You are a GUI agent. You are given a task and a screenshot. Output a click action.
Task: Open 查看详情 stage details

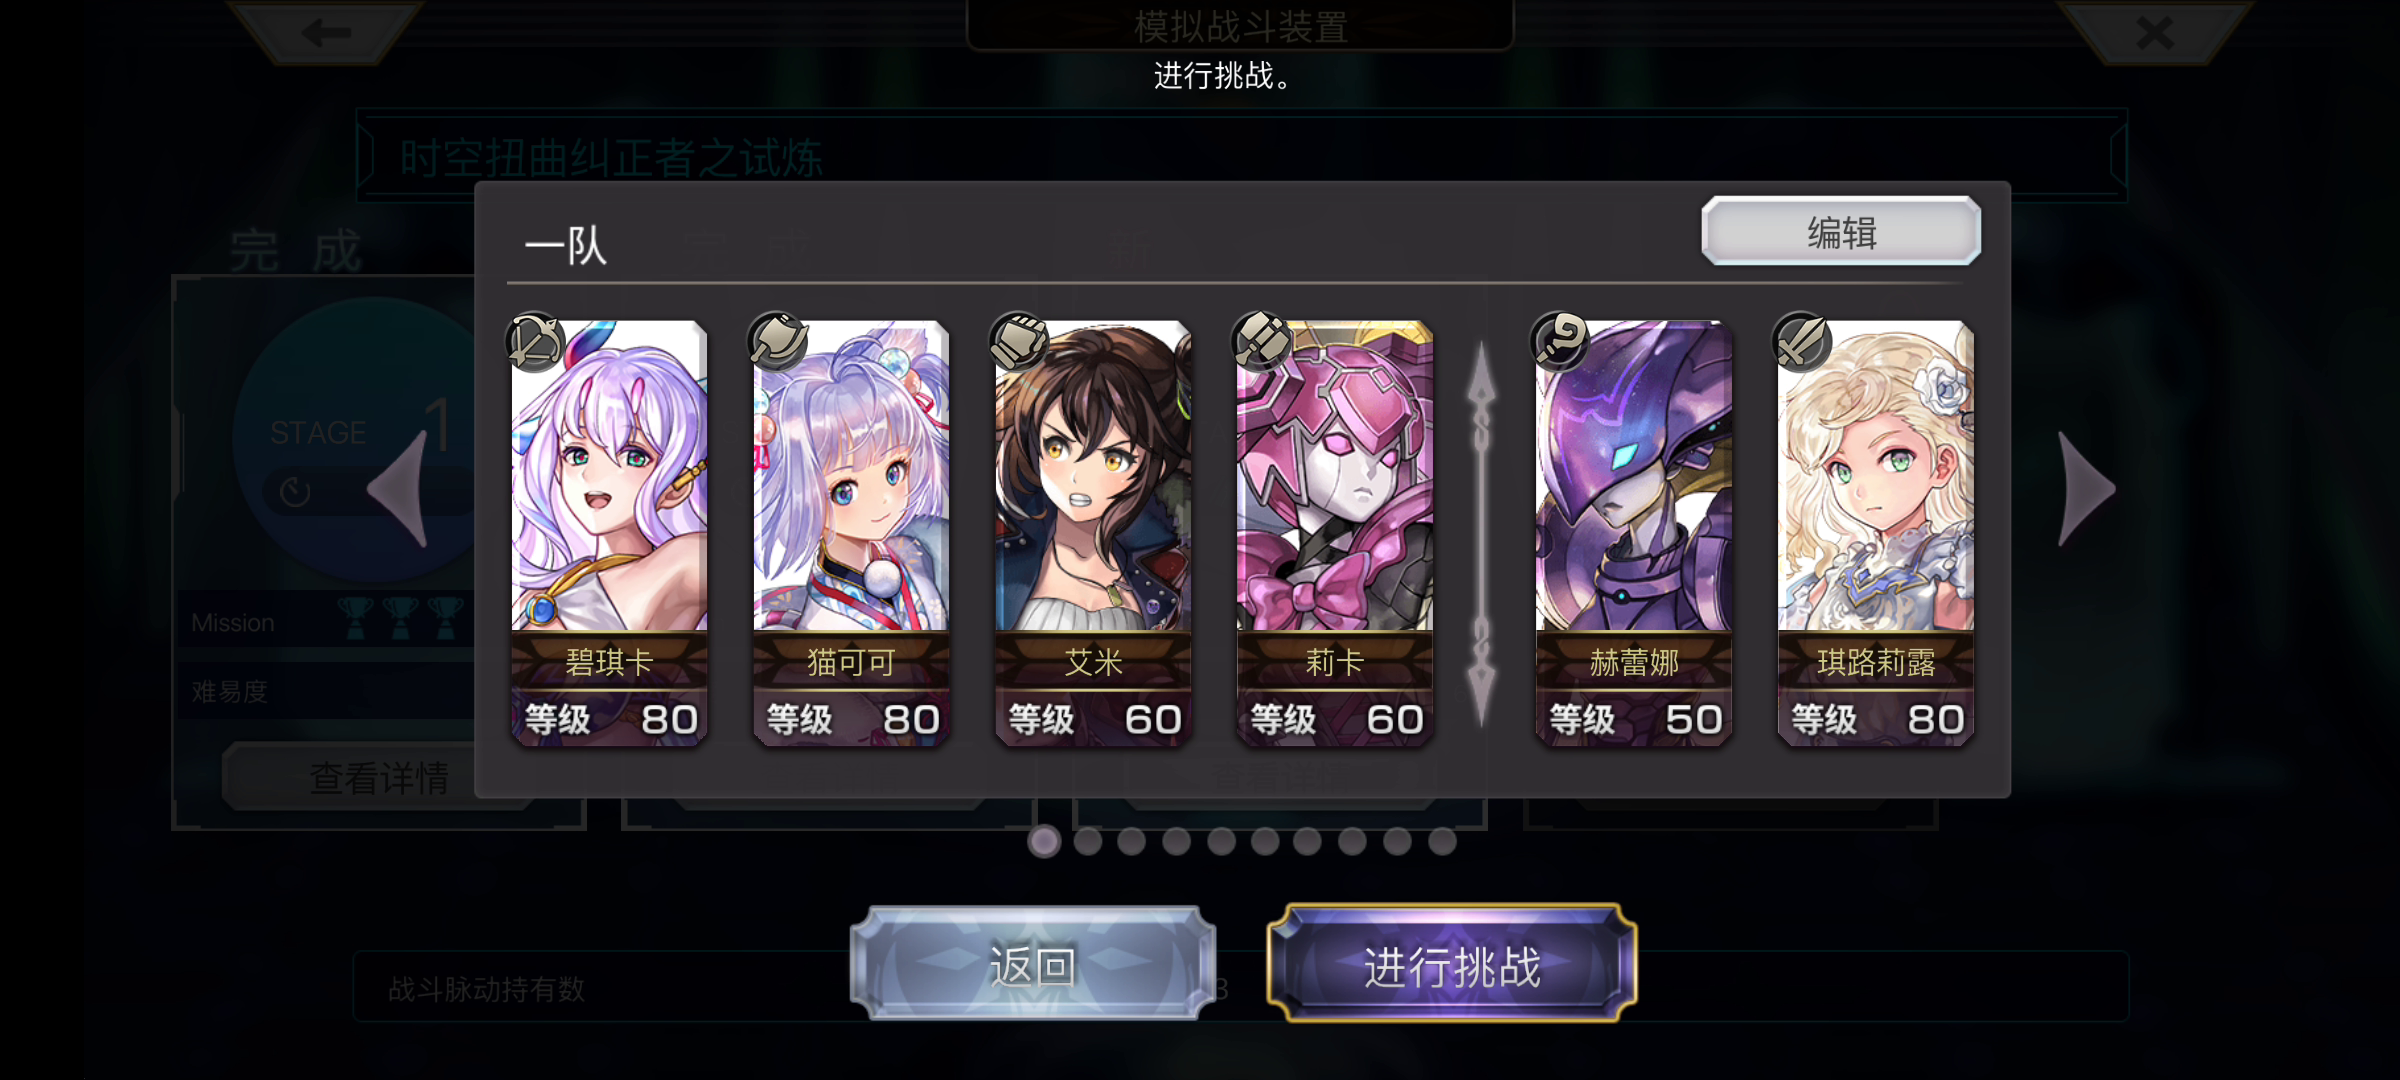[x=379, y=778]
